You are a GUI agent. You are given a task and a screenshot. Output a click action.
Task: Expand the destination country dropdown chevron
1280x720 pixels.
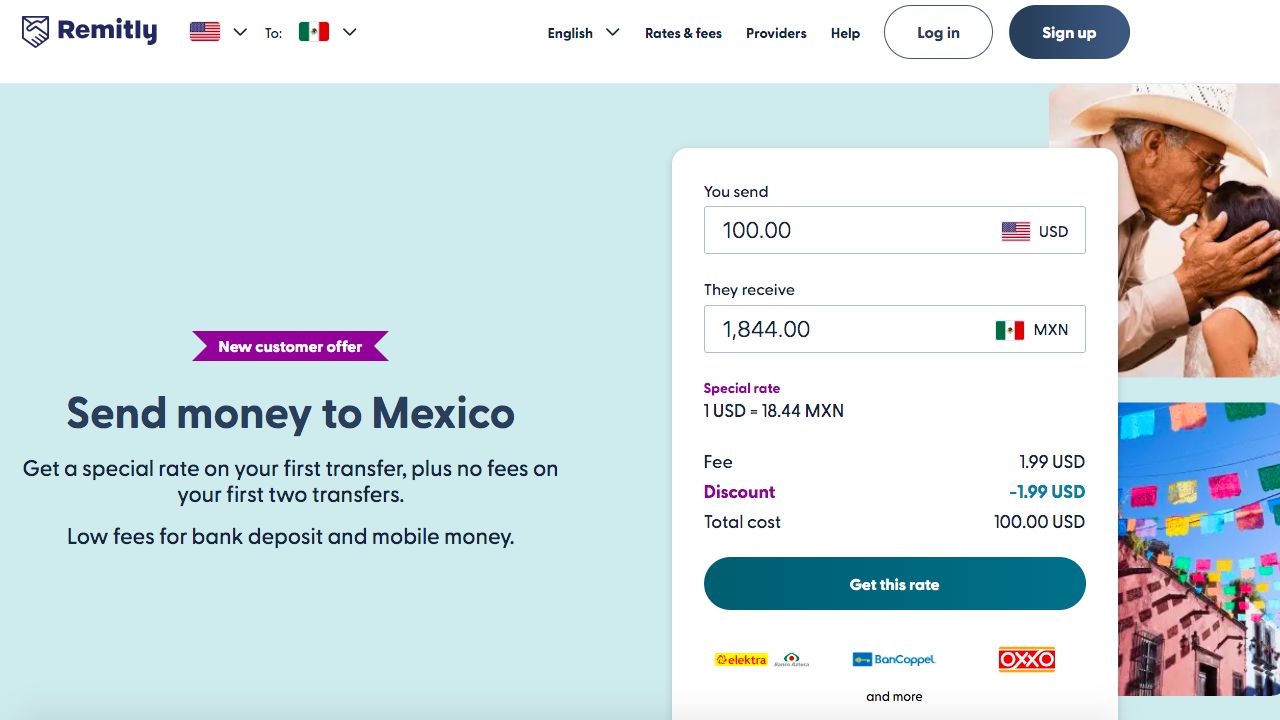click(349, 32)
